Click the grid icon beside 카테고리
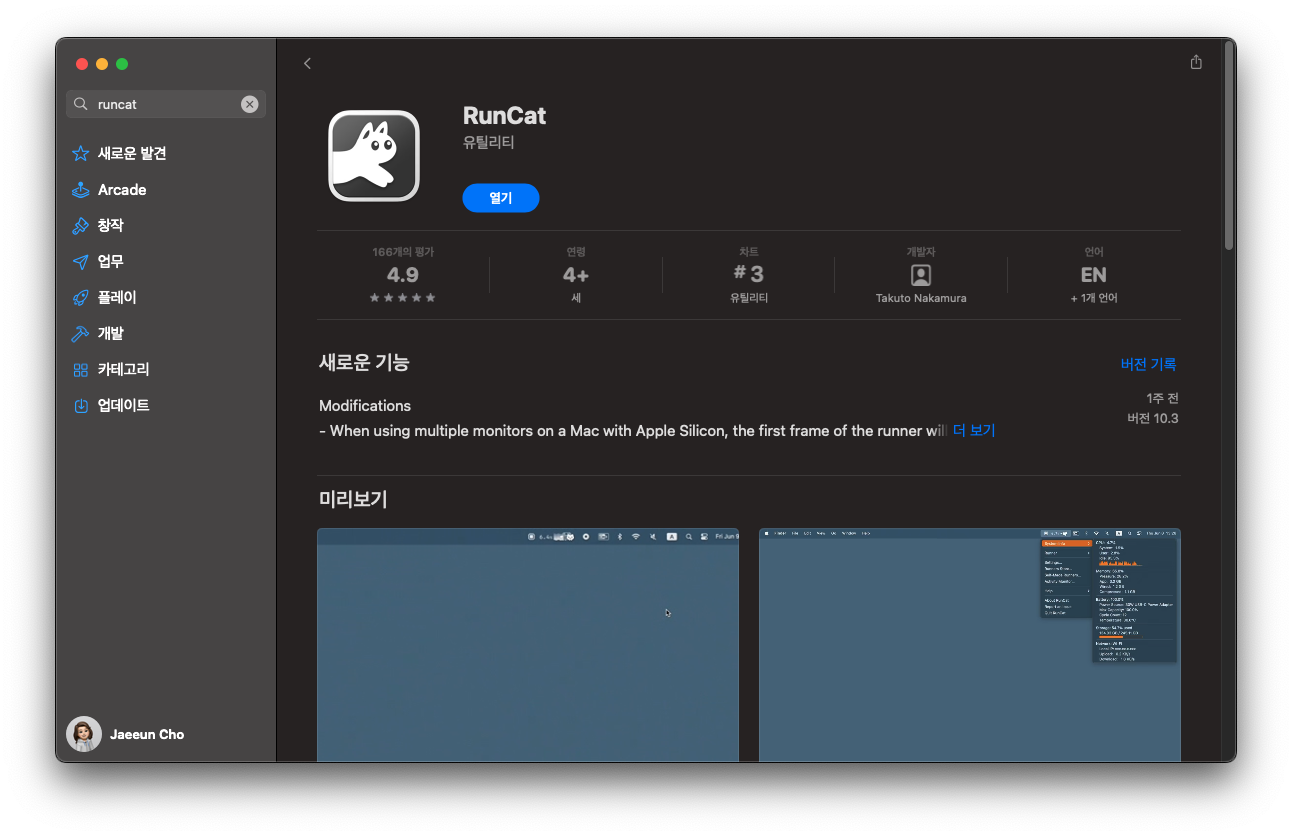The image size is (1292, 836). [x=81, y=370]
